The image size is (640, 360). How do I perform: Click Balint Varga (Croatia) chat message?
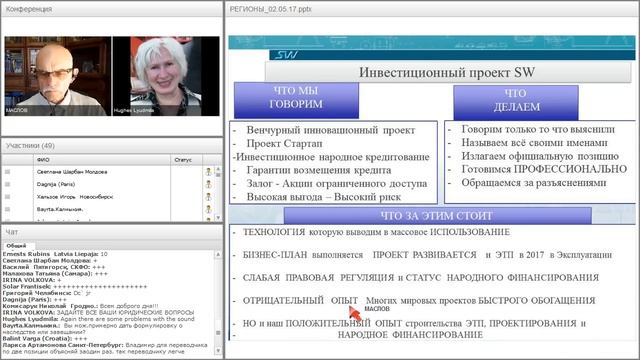pos(45,338)
